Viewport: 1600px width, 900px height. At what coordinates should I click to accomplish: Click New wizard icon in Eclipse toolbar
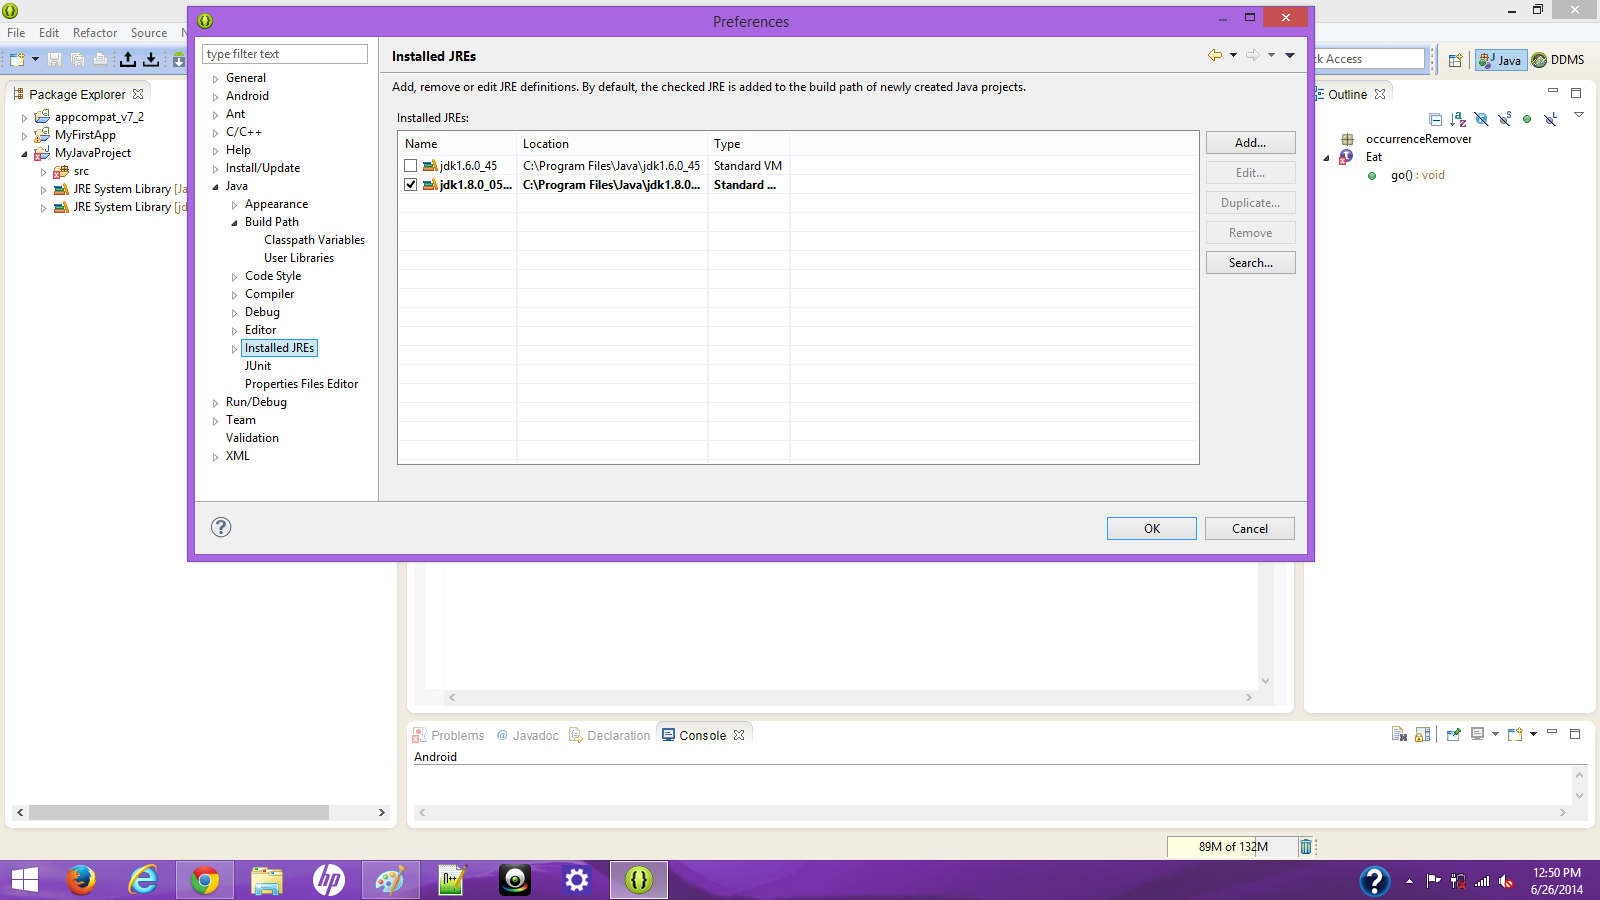(17, 60)
